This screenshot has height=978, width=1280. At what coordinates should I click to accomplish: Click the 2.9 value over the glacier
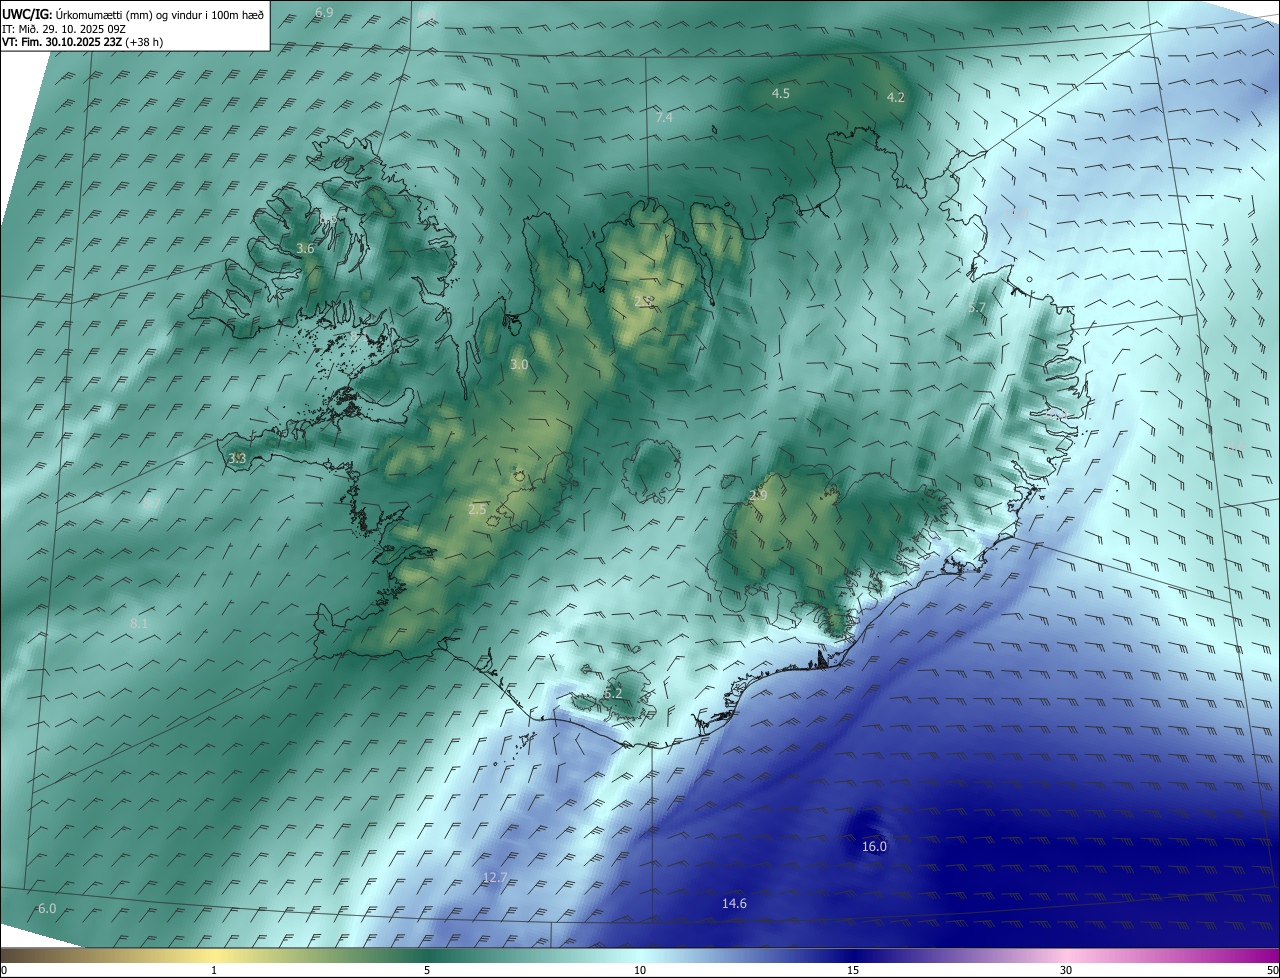(758, 496)
